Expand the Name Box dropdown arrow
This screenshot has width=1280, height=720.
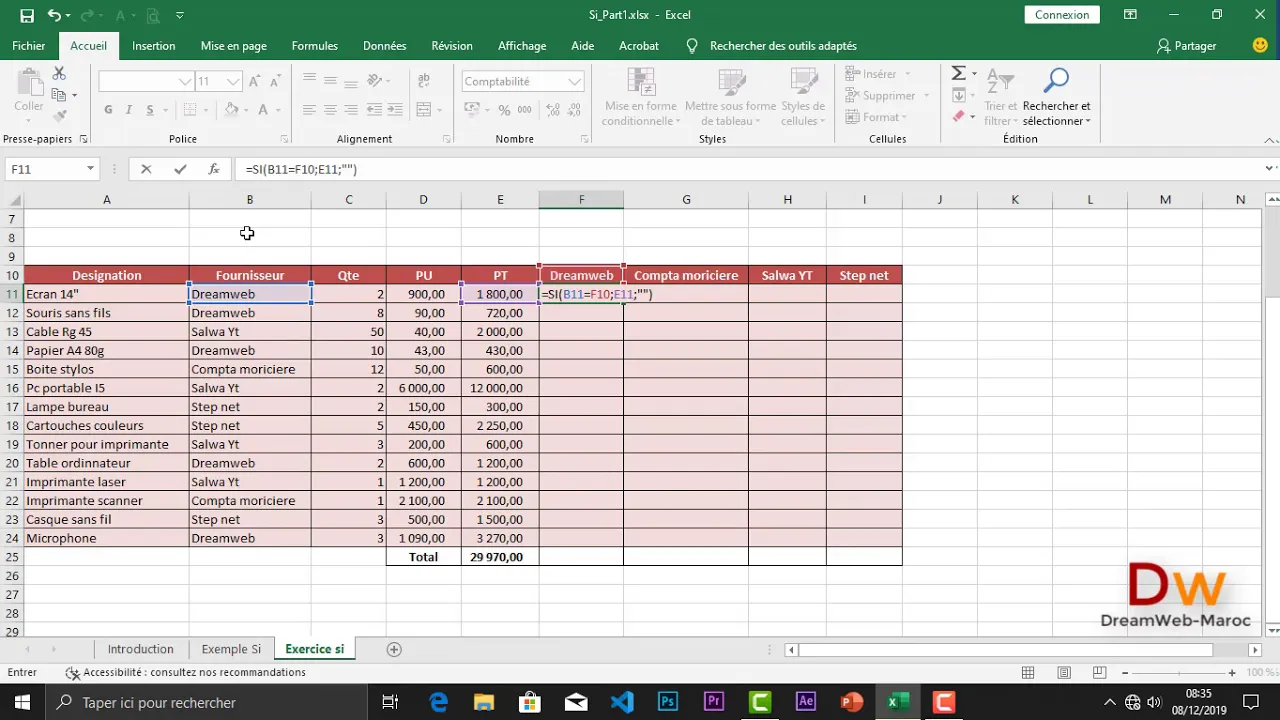(x=90, y=170)
